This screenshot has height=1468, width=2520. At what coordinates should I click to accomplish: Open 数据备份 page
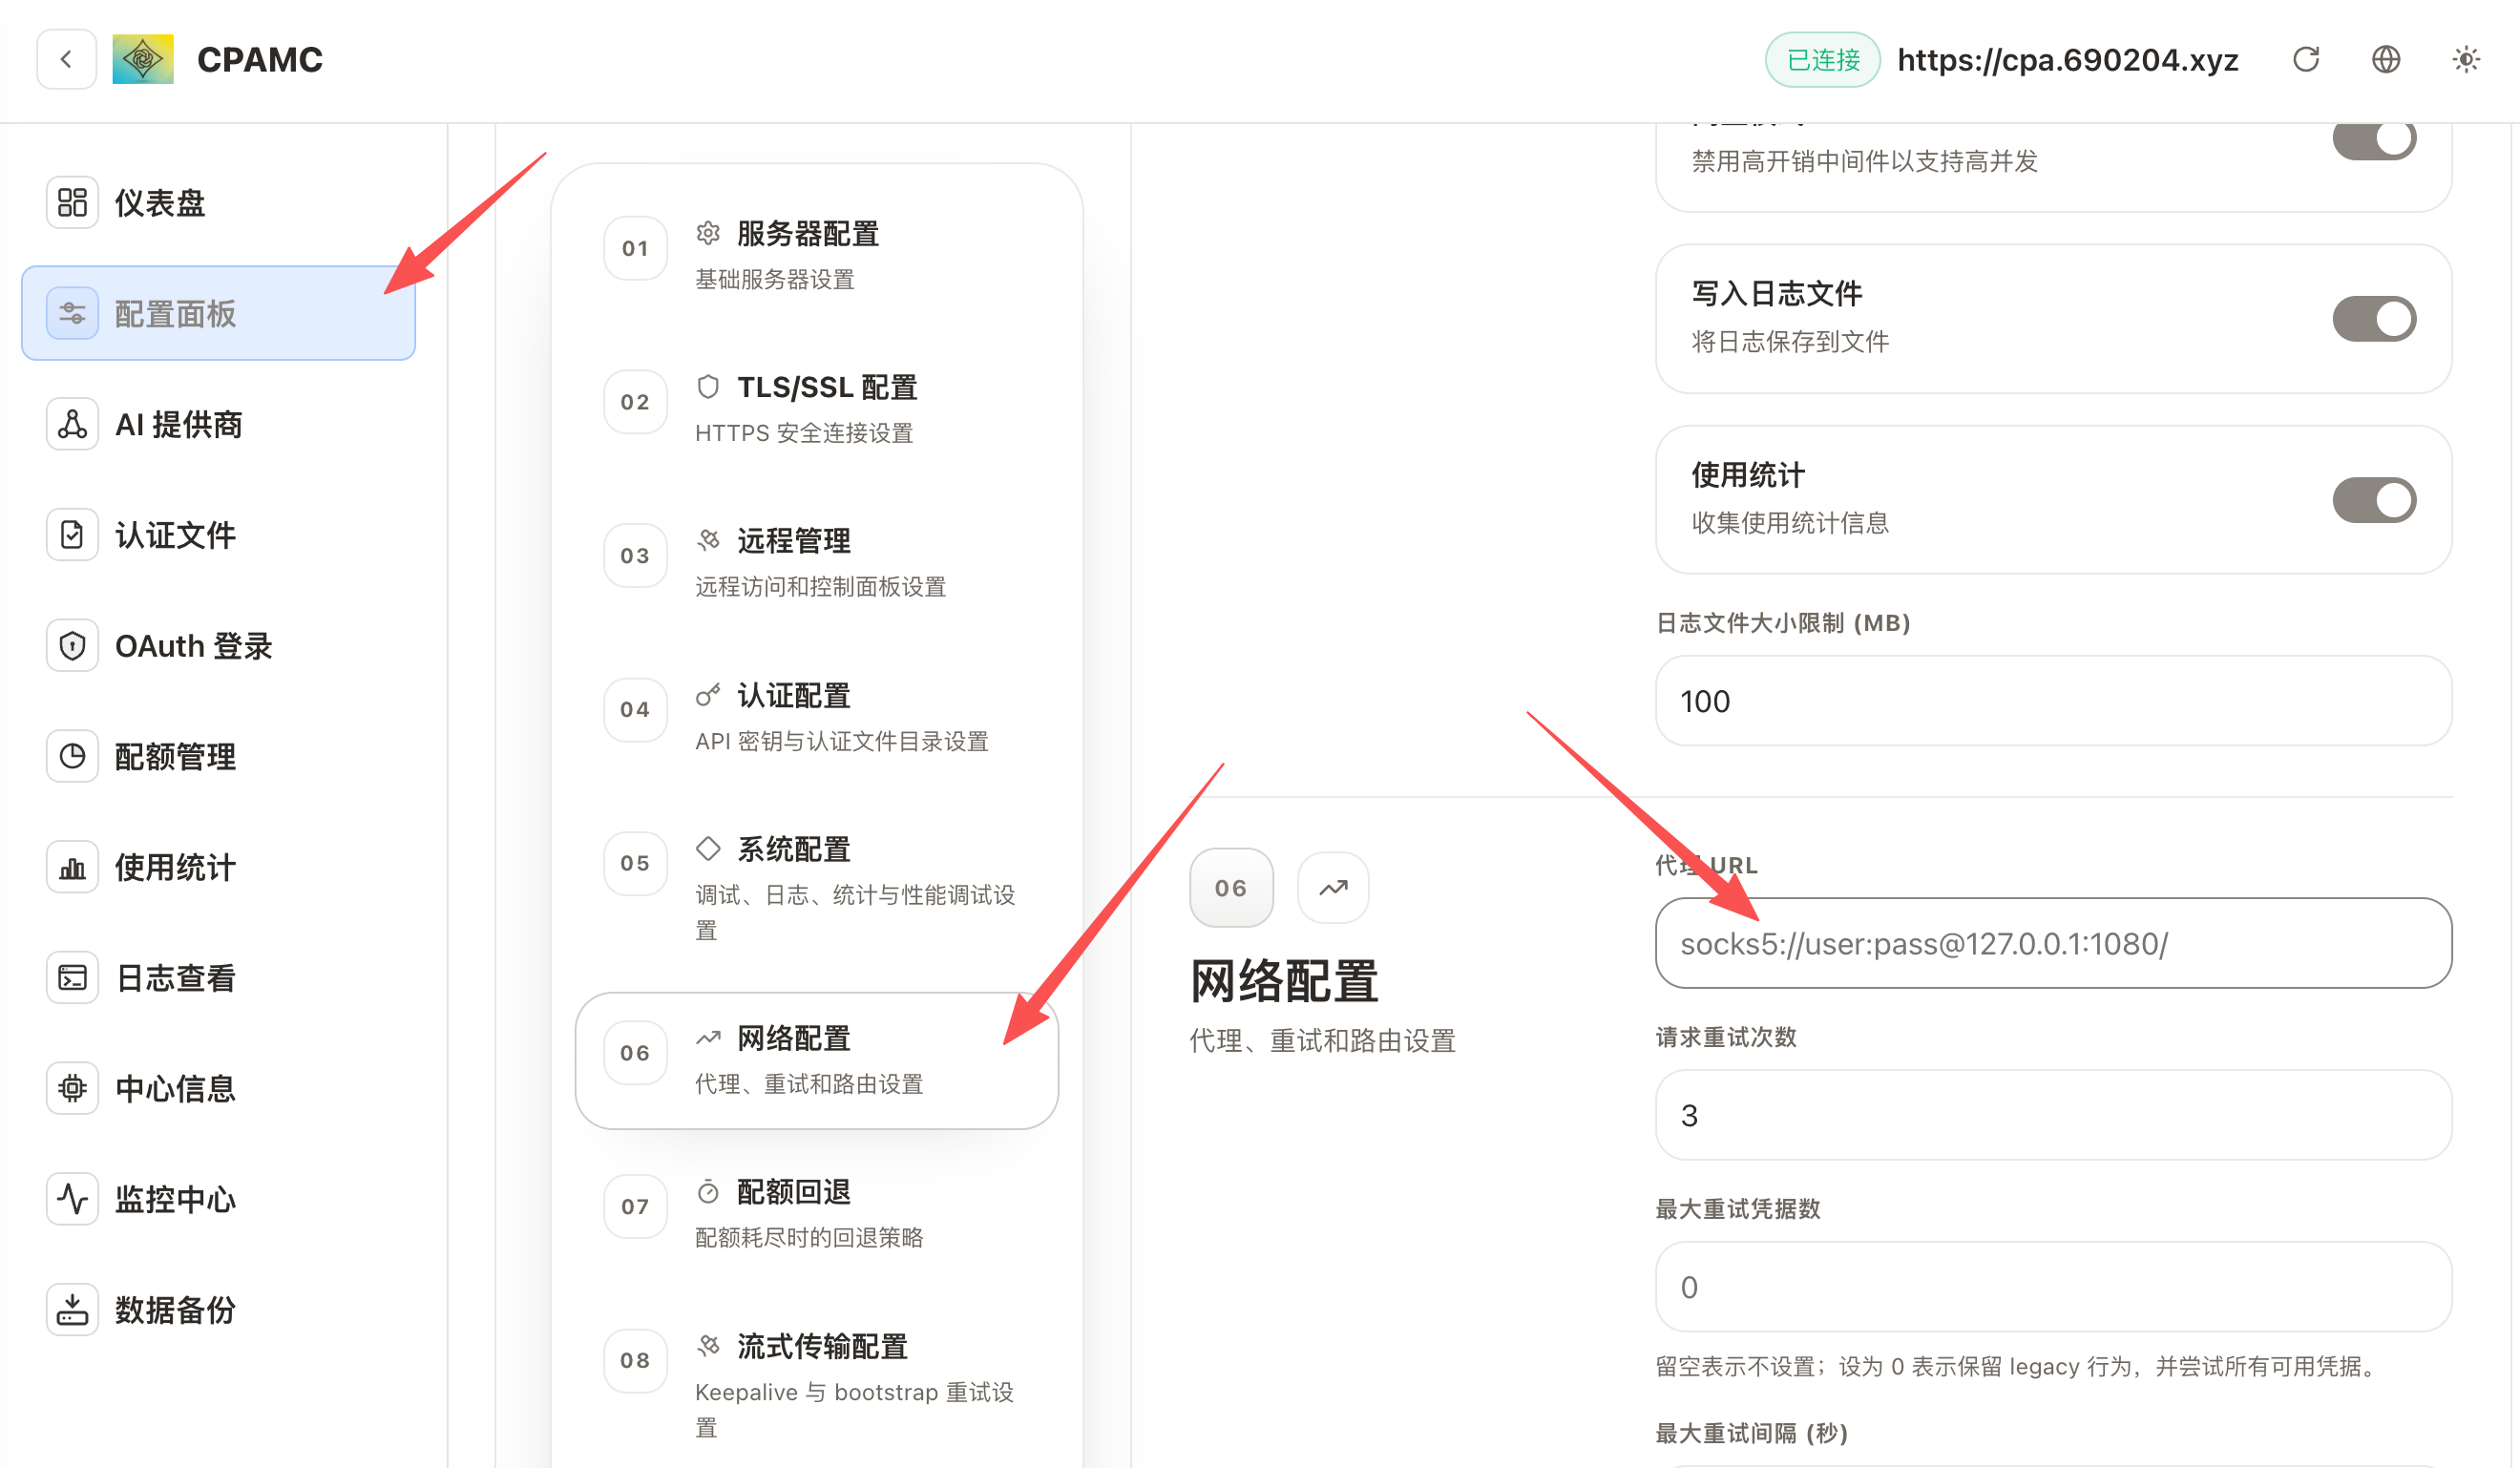(x=218, y=1310)
